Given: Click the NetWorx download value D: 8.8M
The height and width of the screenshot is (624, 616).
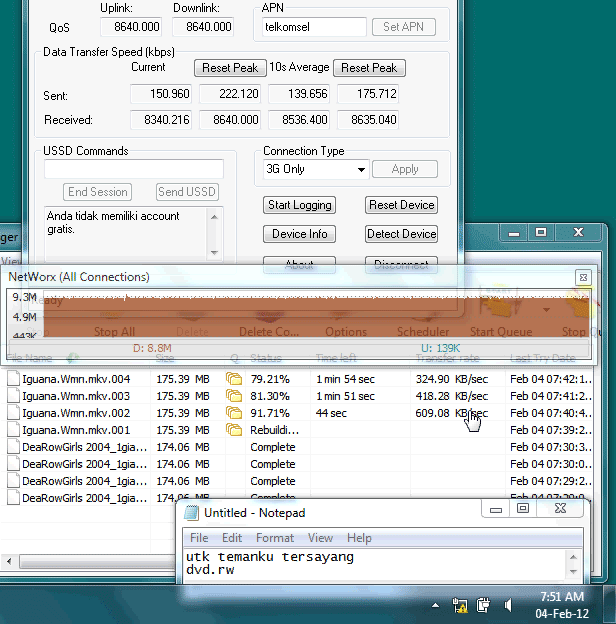Looking at the screenshot, I should click(152, 348).
